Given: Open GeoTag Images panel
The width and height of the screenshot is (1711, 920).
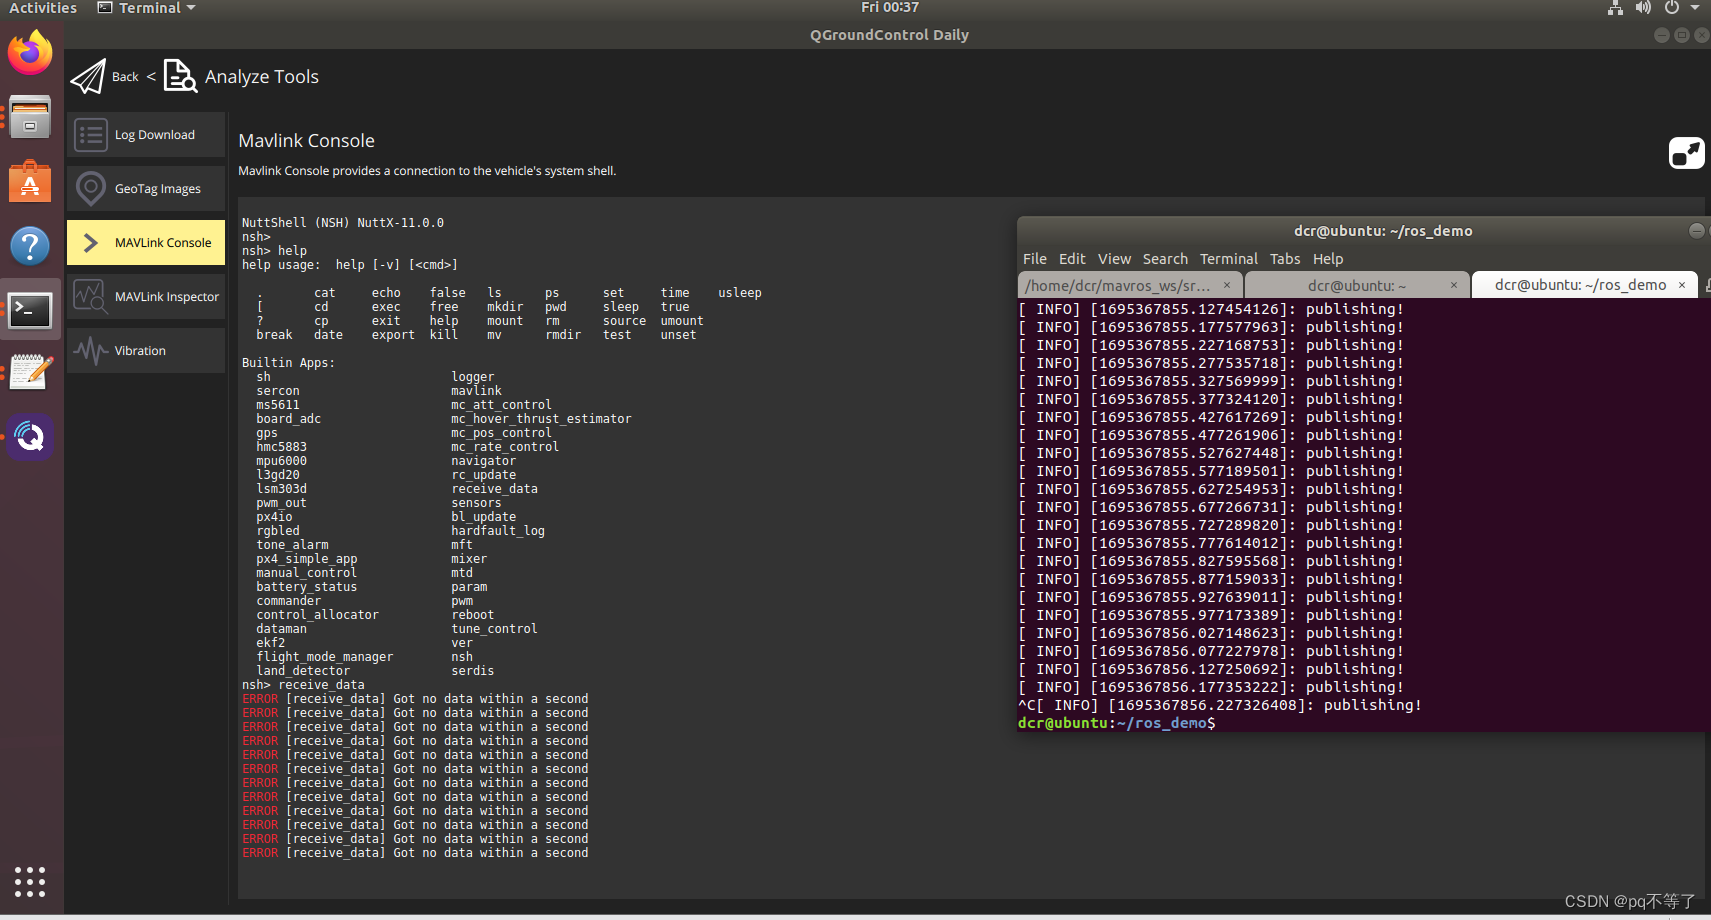Looking at the screenshot, I should tap(146, 189).
